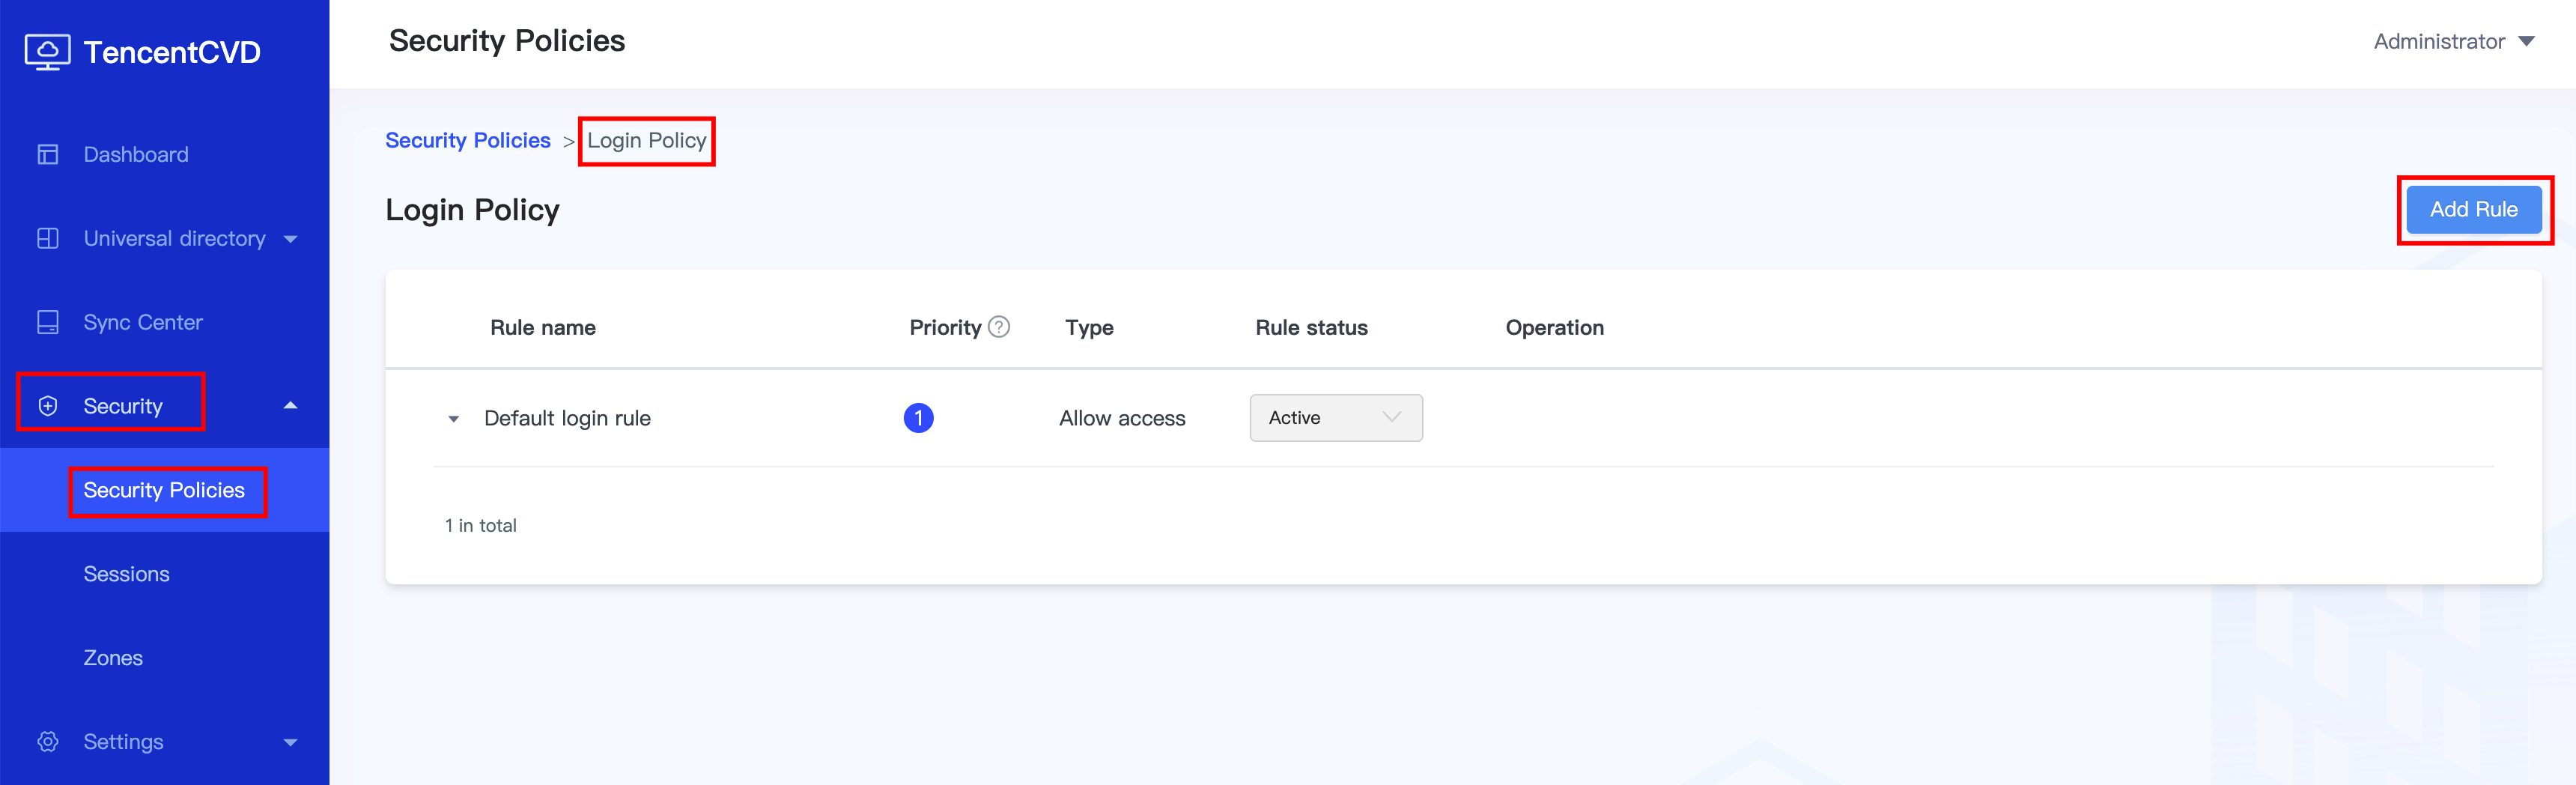Click the Security shield icon
Image resolution: width=2576 pixels, height=785 pixels.
click(48, 406)
